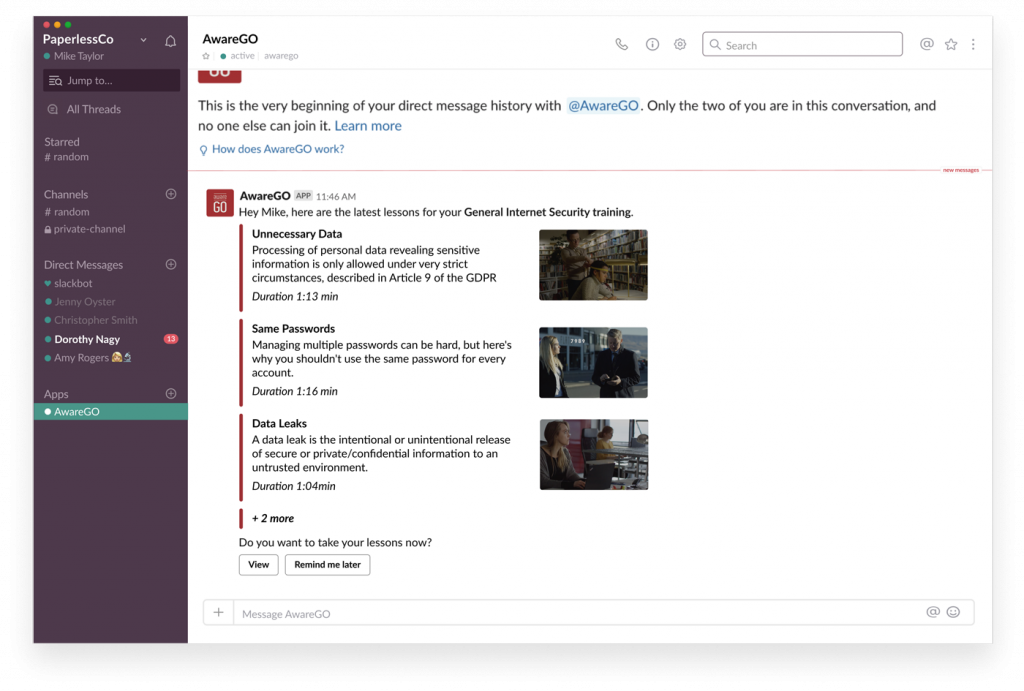Viewport: 1024px width, 691px height.
Task: Insert a mention using the @ icon near composer
Action: pos(932,612)
